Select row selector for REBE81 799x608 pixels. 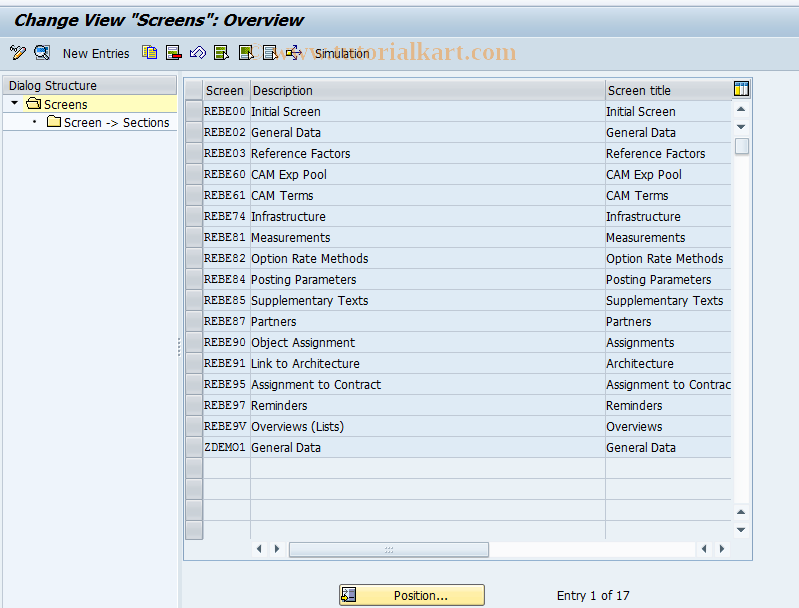click(x=194, y=237)
